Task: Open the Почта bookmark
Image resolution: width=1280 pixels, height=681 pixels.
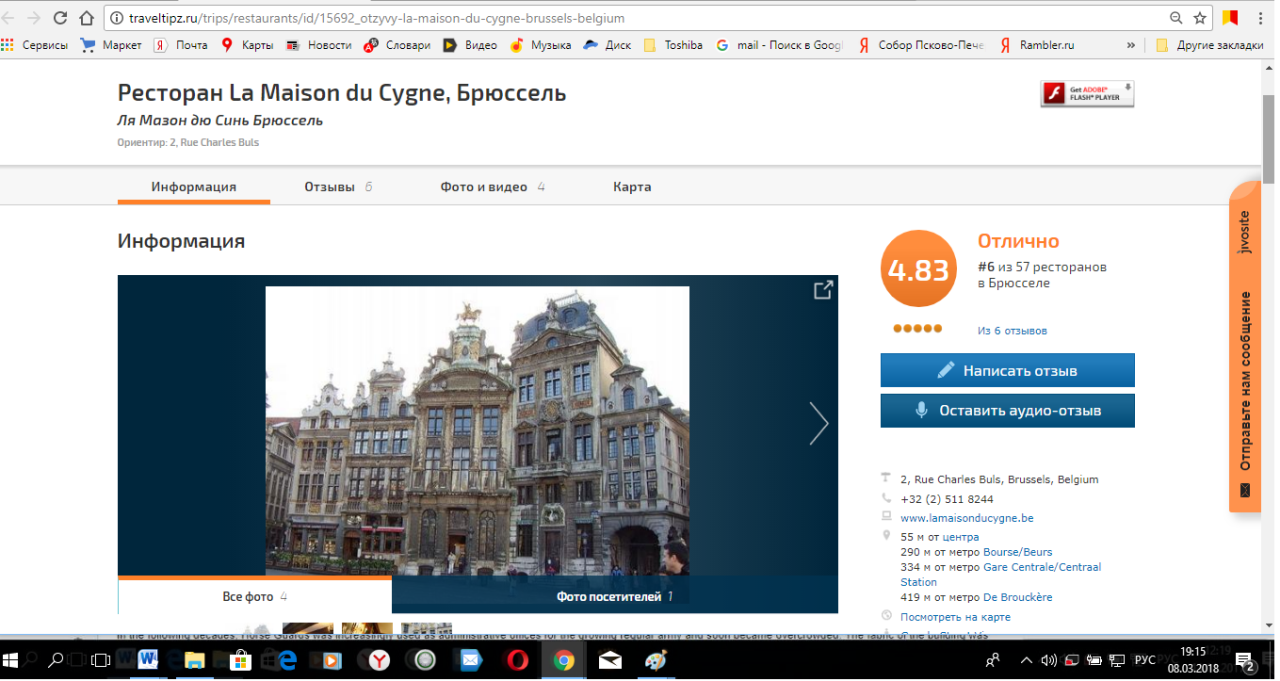Action: tap(181, 45)
